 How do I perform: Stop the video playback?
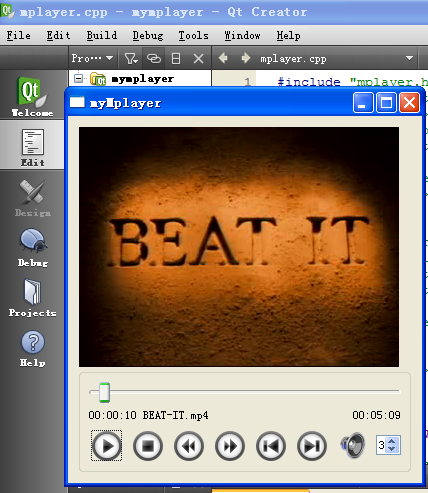(148, 446)
